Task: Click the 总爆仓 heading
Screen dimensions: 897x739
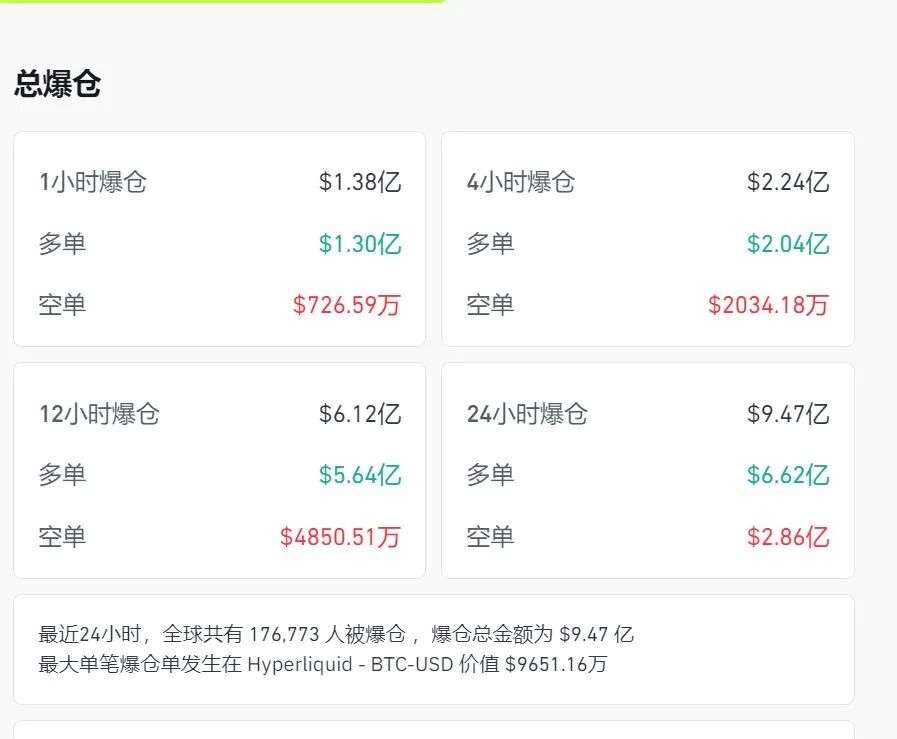Action: click(x=57, y=84)
